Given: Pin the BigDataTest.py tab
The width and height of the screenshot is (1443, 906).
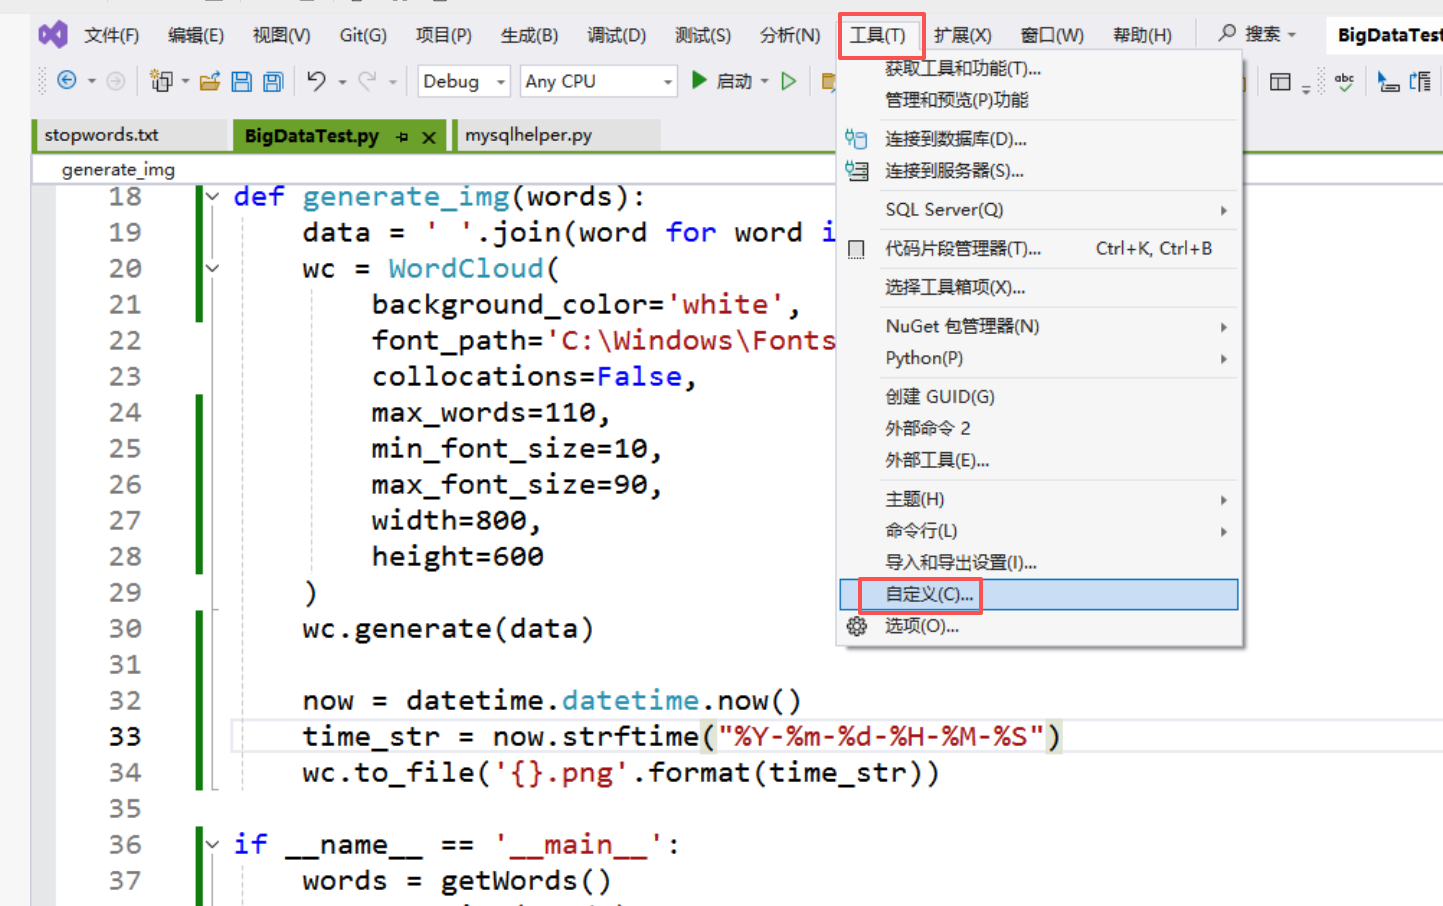Looking at the screenshot, I should tap(402, 137).
